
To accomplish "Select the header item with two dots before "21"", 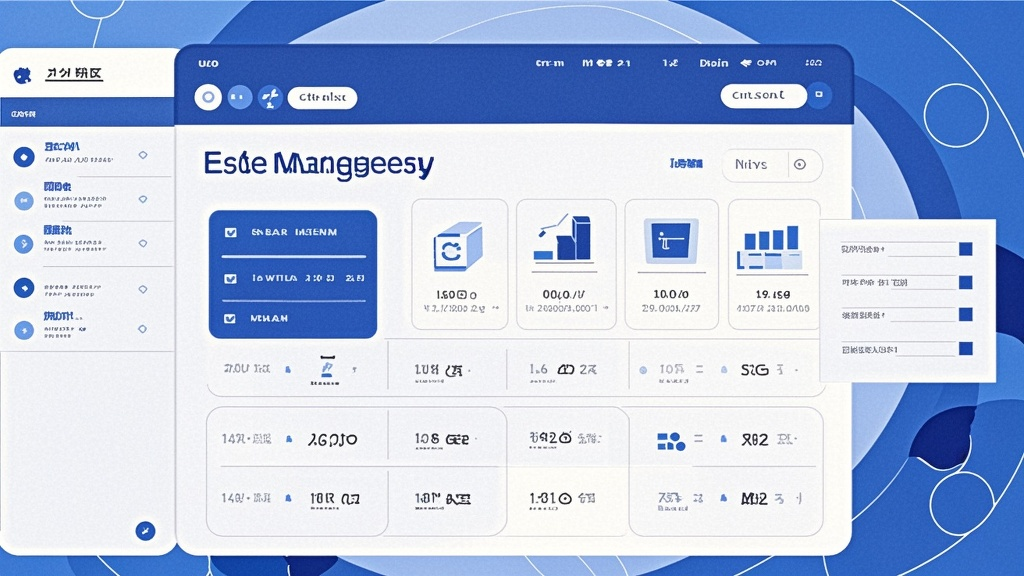I will [x=606, y=63].
